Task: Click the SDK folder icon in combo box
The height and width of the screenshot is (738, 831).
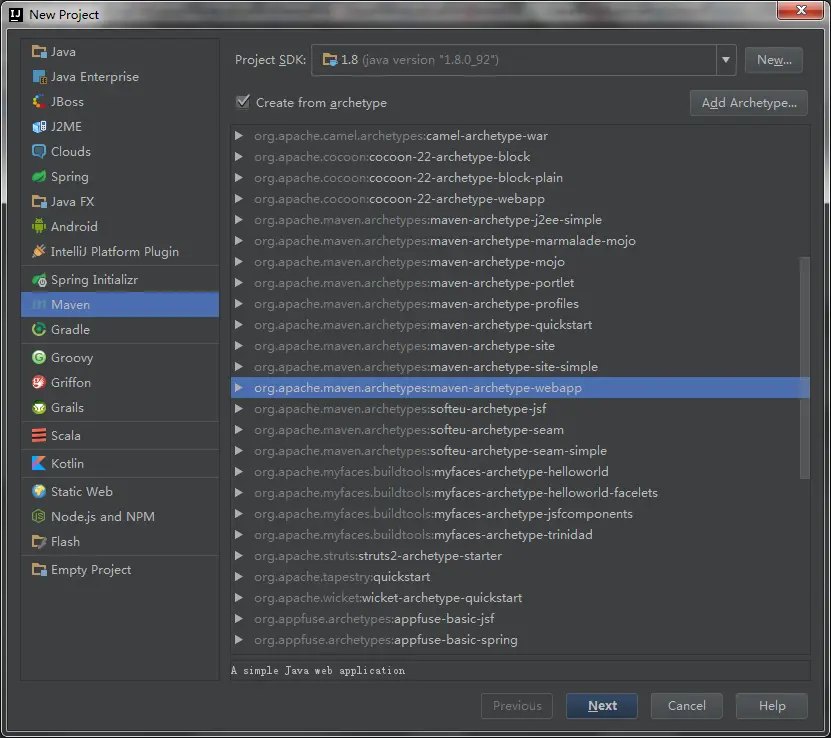Action: 330,60
